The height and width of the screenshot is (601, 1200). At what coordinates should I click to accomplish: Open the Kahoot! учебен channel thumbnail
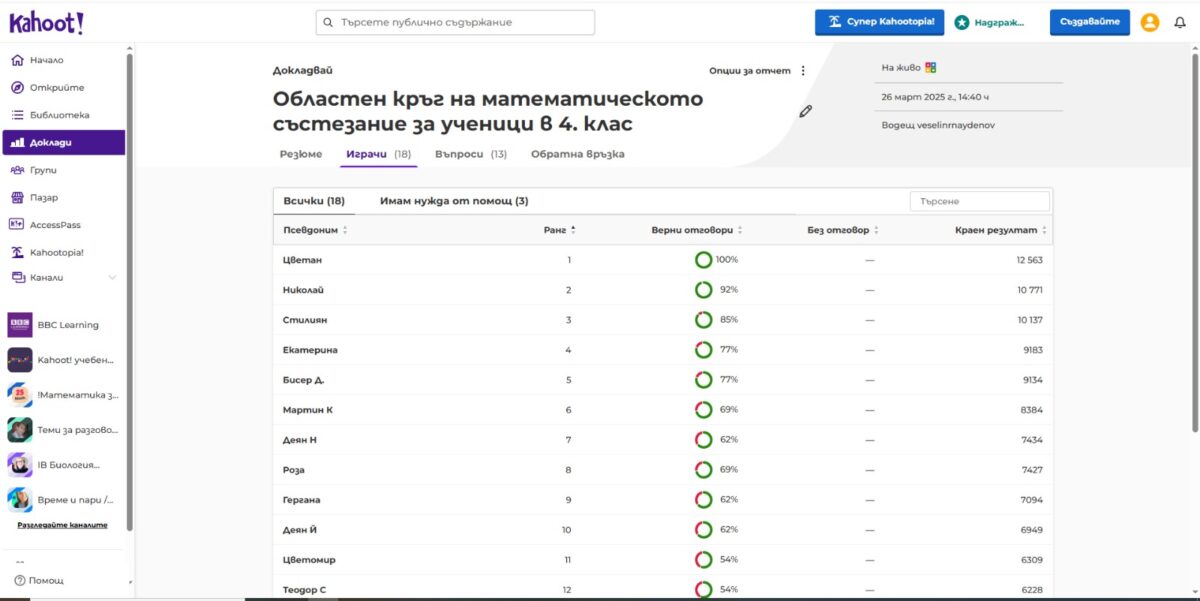[20, 359]
